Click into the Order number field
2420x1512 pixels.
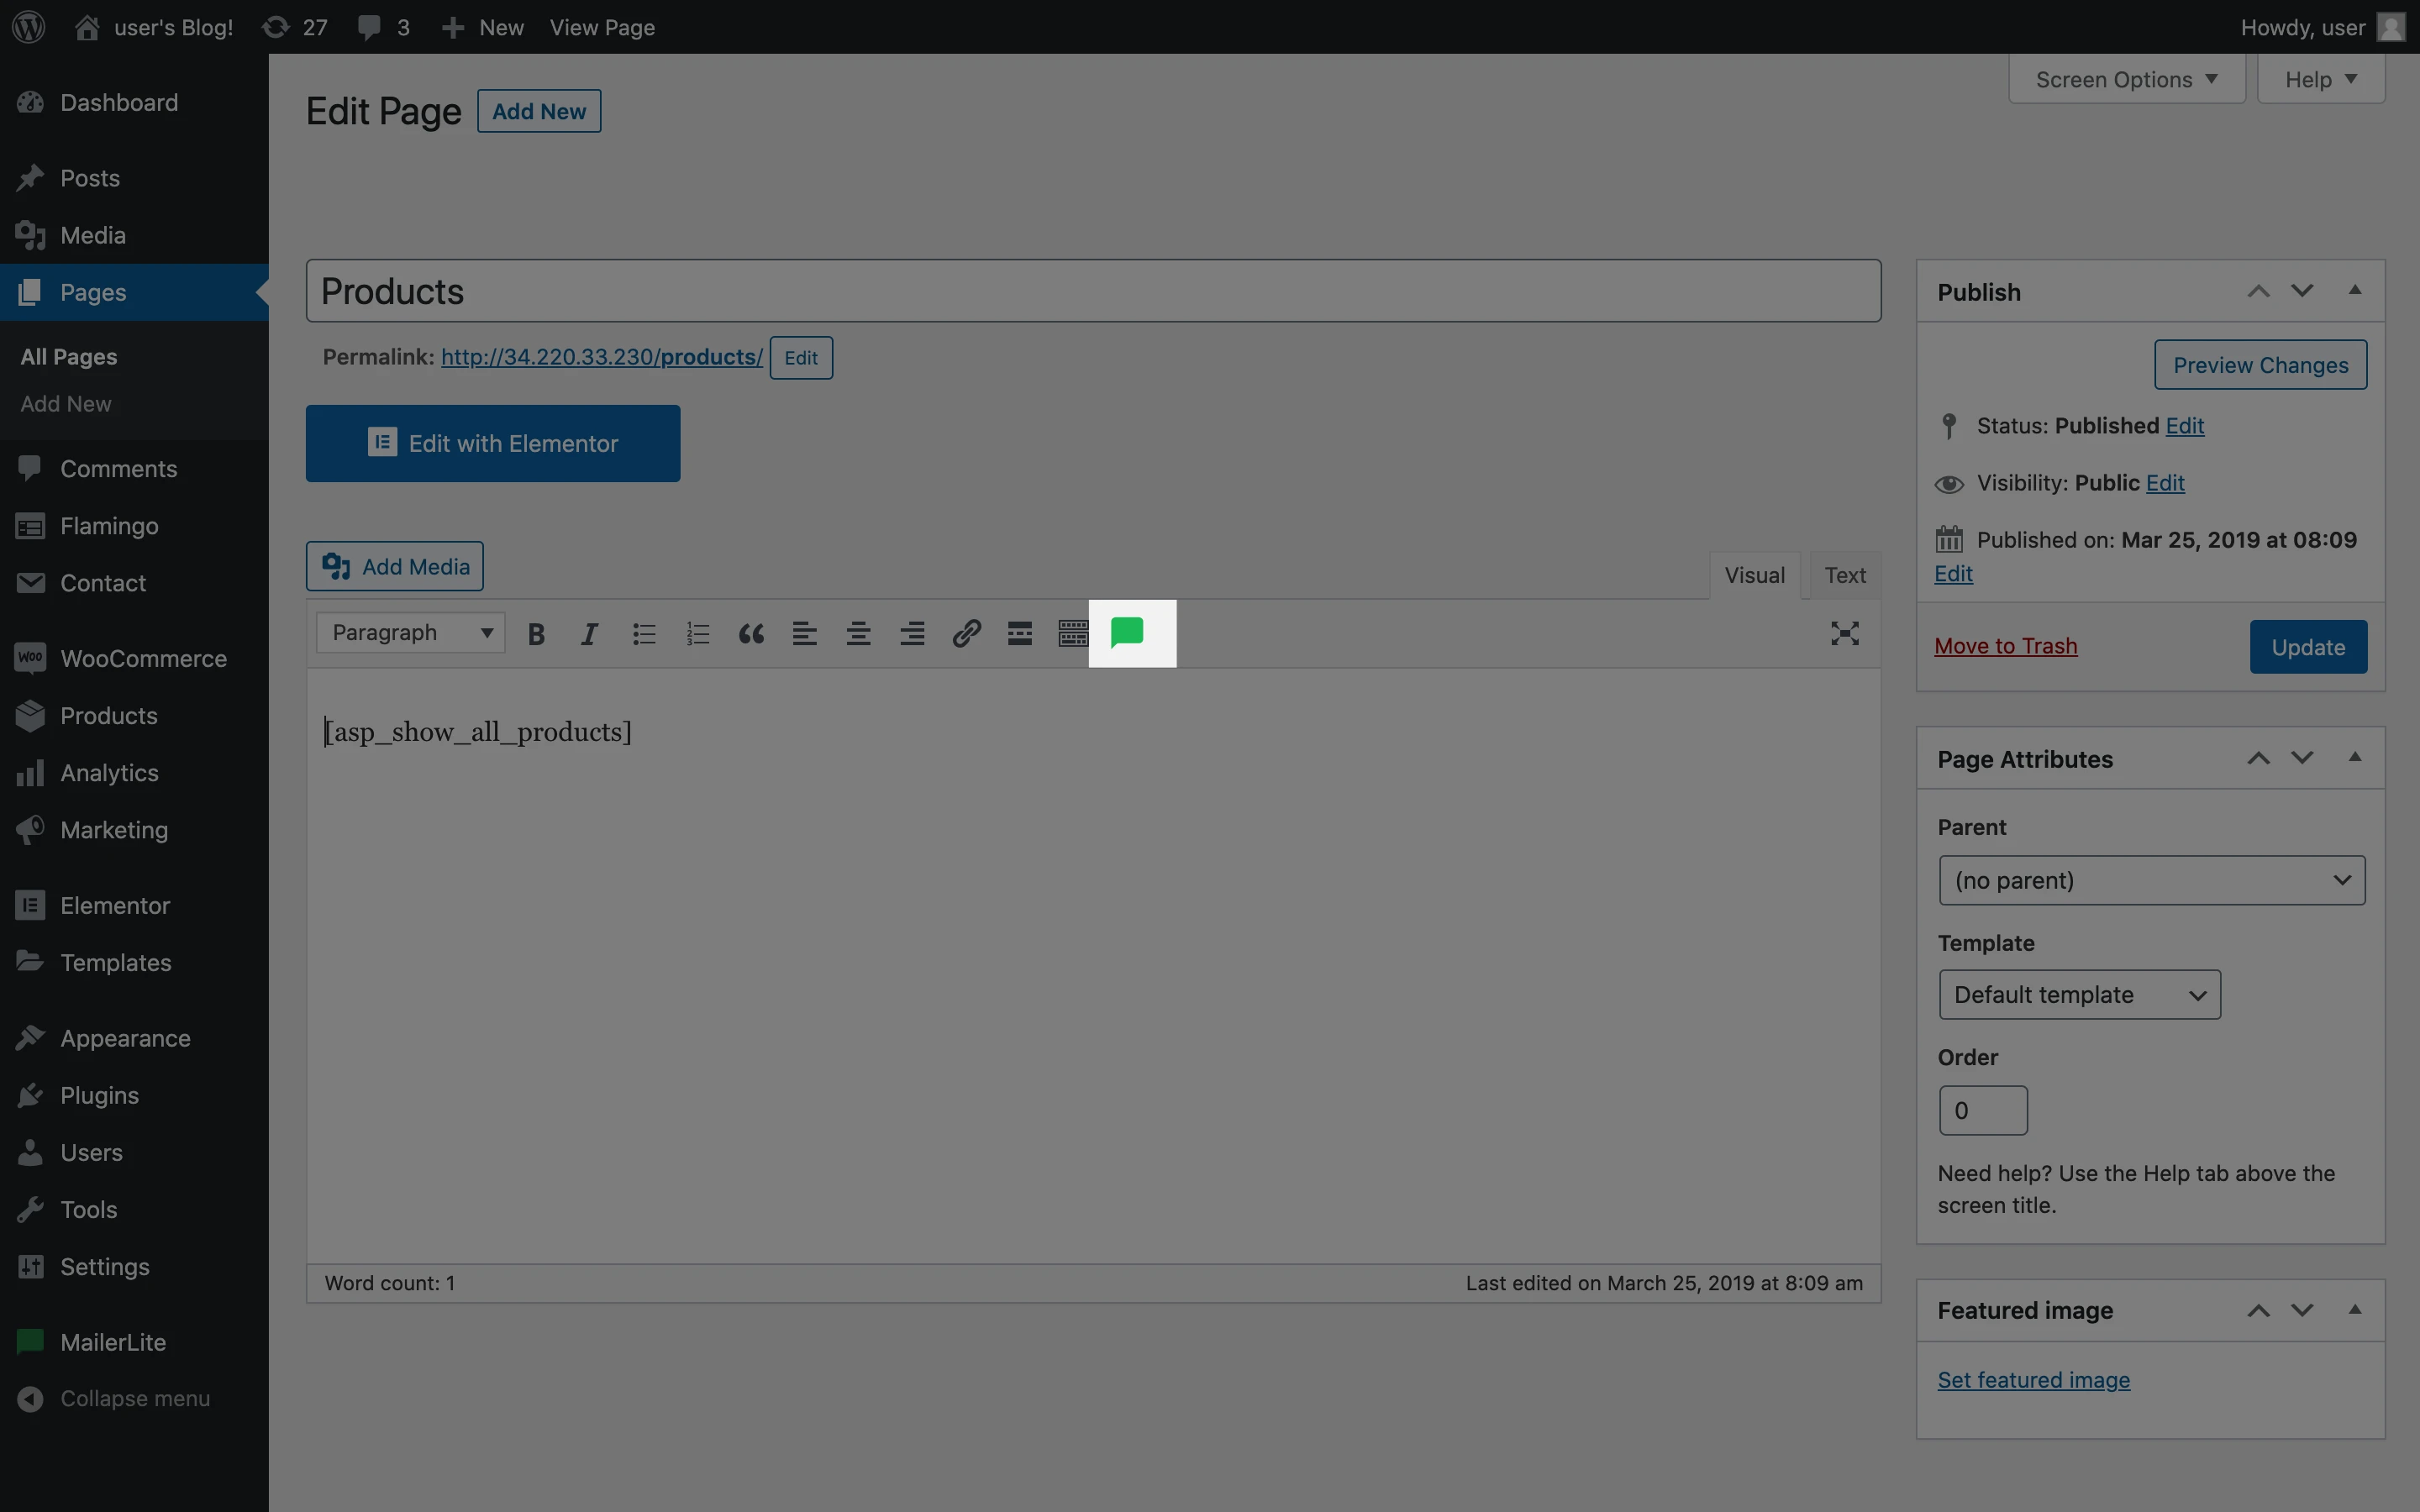point(1982,1110)
